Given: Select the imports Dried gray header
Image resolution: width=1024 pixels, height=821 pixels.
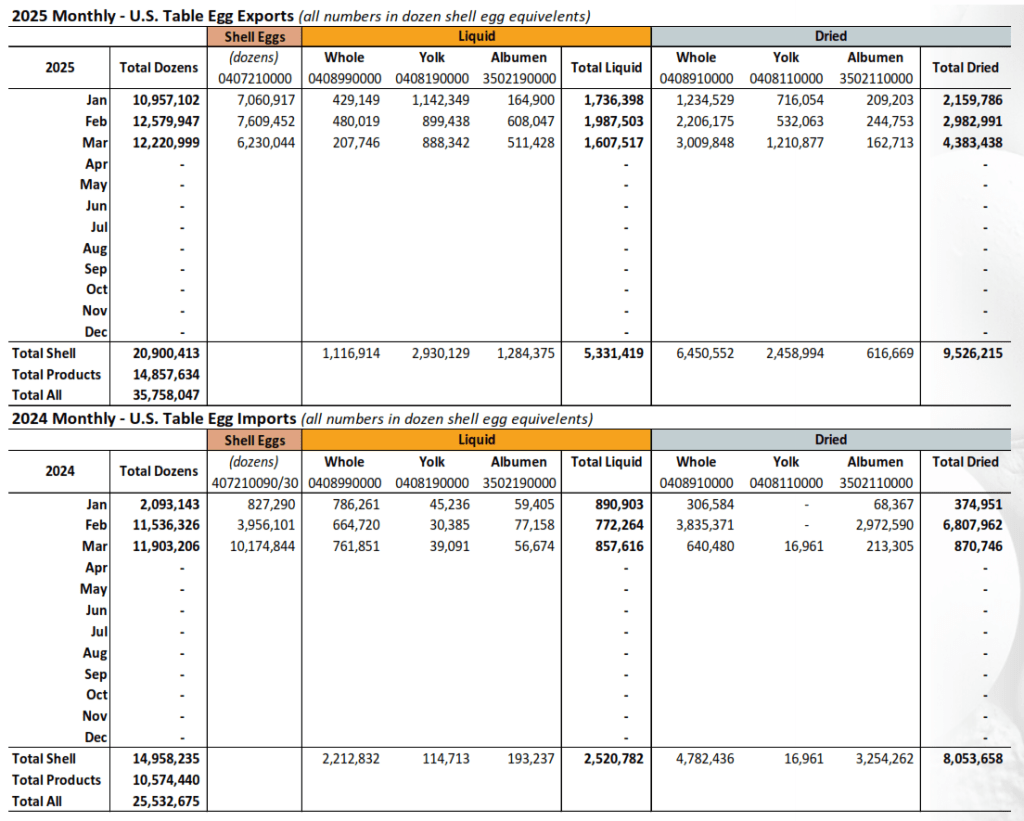Looking at the screenshot, I should (831, 440).
